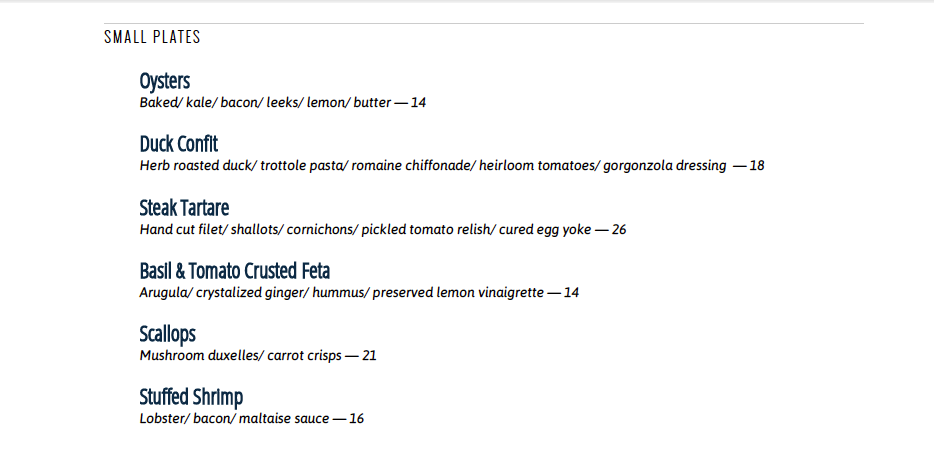Click the Steak Tartare price of 26

pos(619,230)
